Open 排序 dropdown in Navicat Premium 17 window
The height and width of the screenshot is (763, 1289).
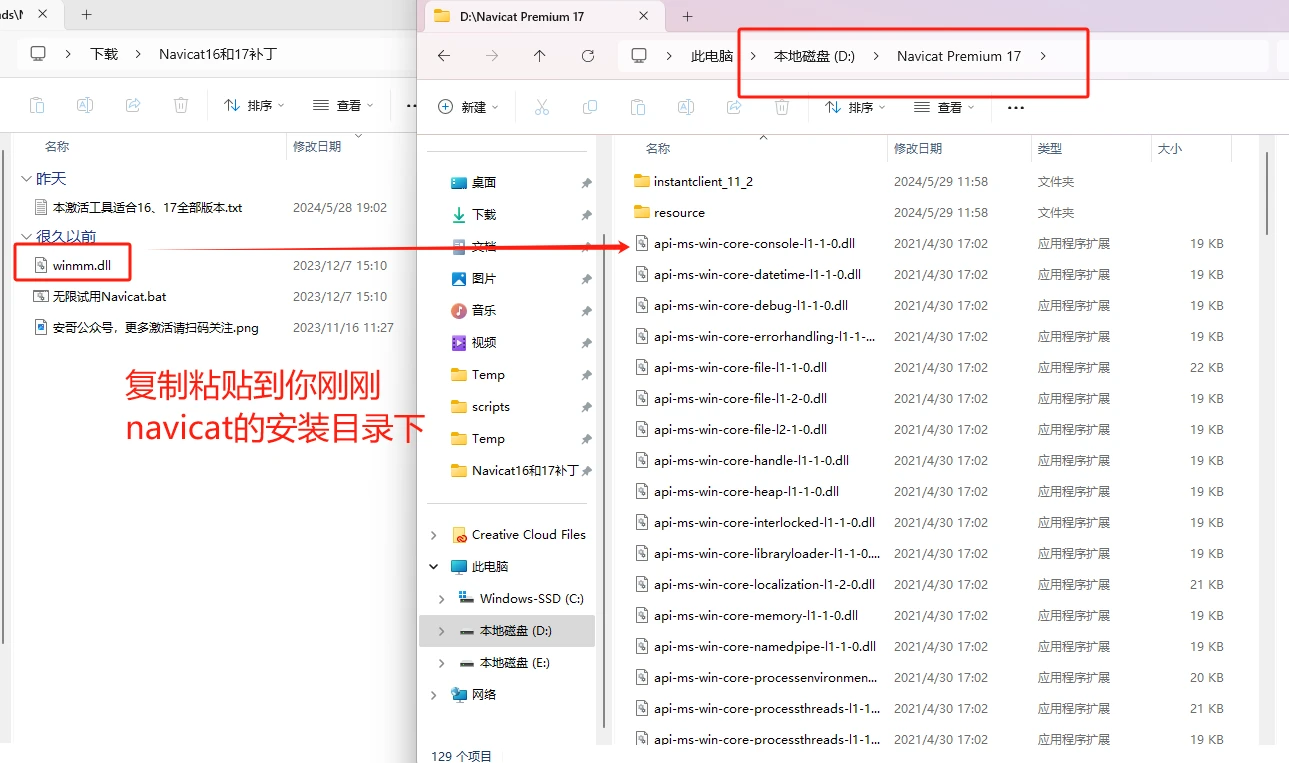(x=855, y=107)
